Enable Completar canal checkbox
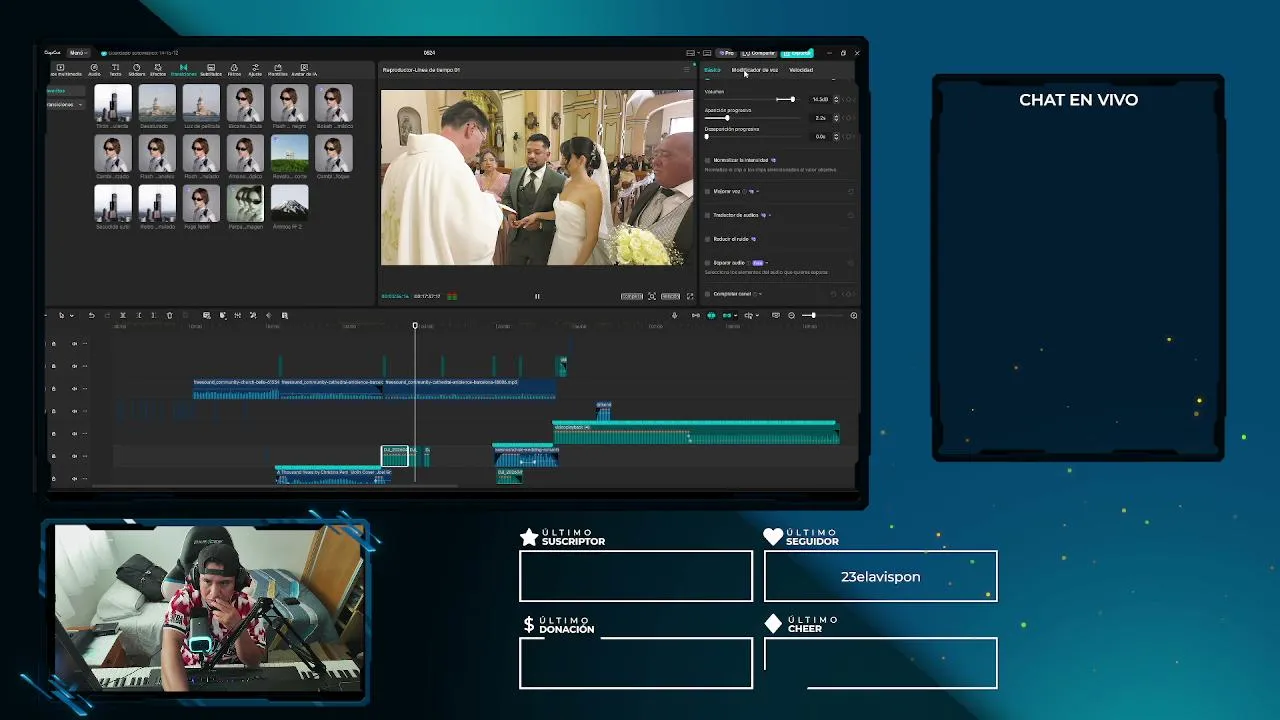Image resolution: width=1280 pixels, height=720 pixels. pos(708,294)
